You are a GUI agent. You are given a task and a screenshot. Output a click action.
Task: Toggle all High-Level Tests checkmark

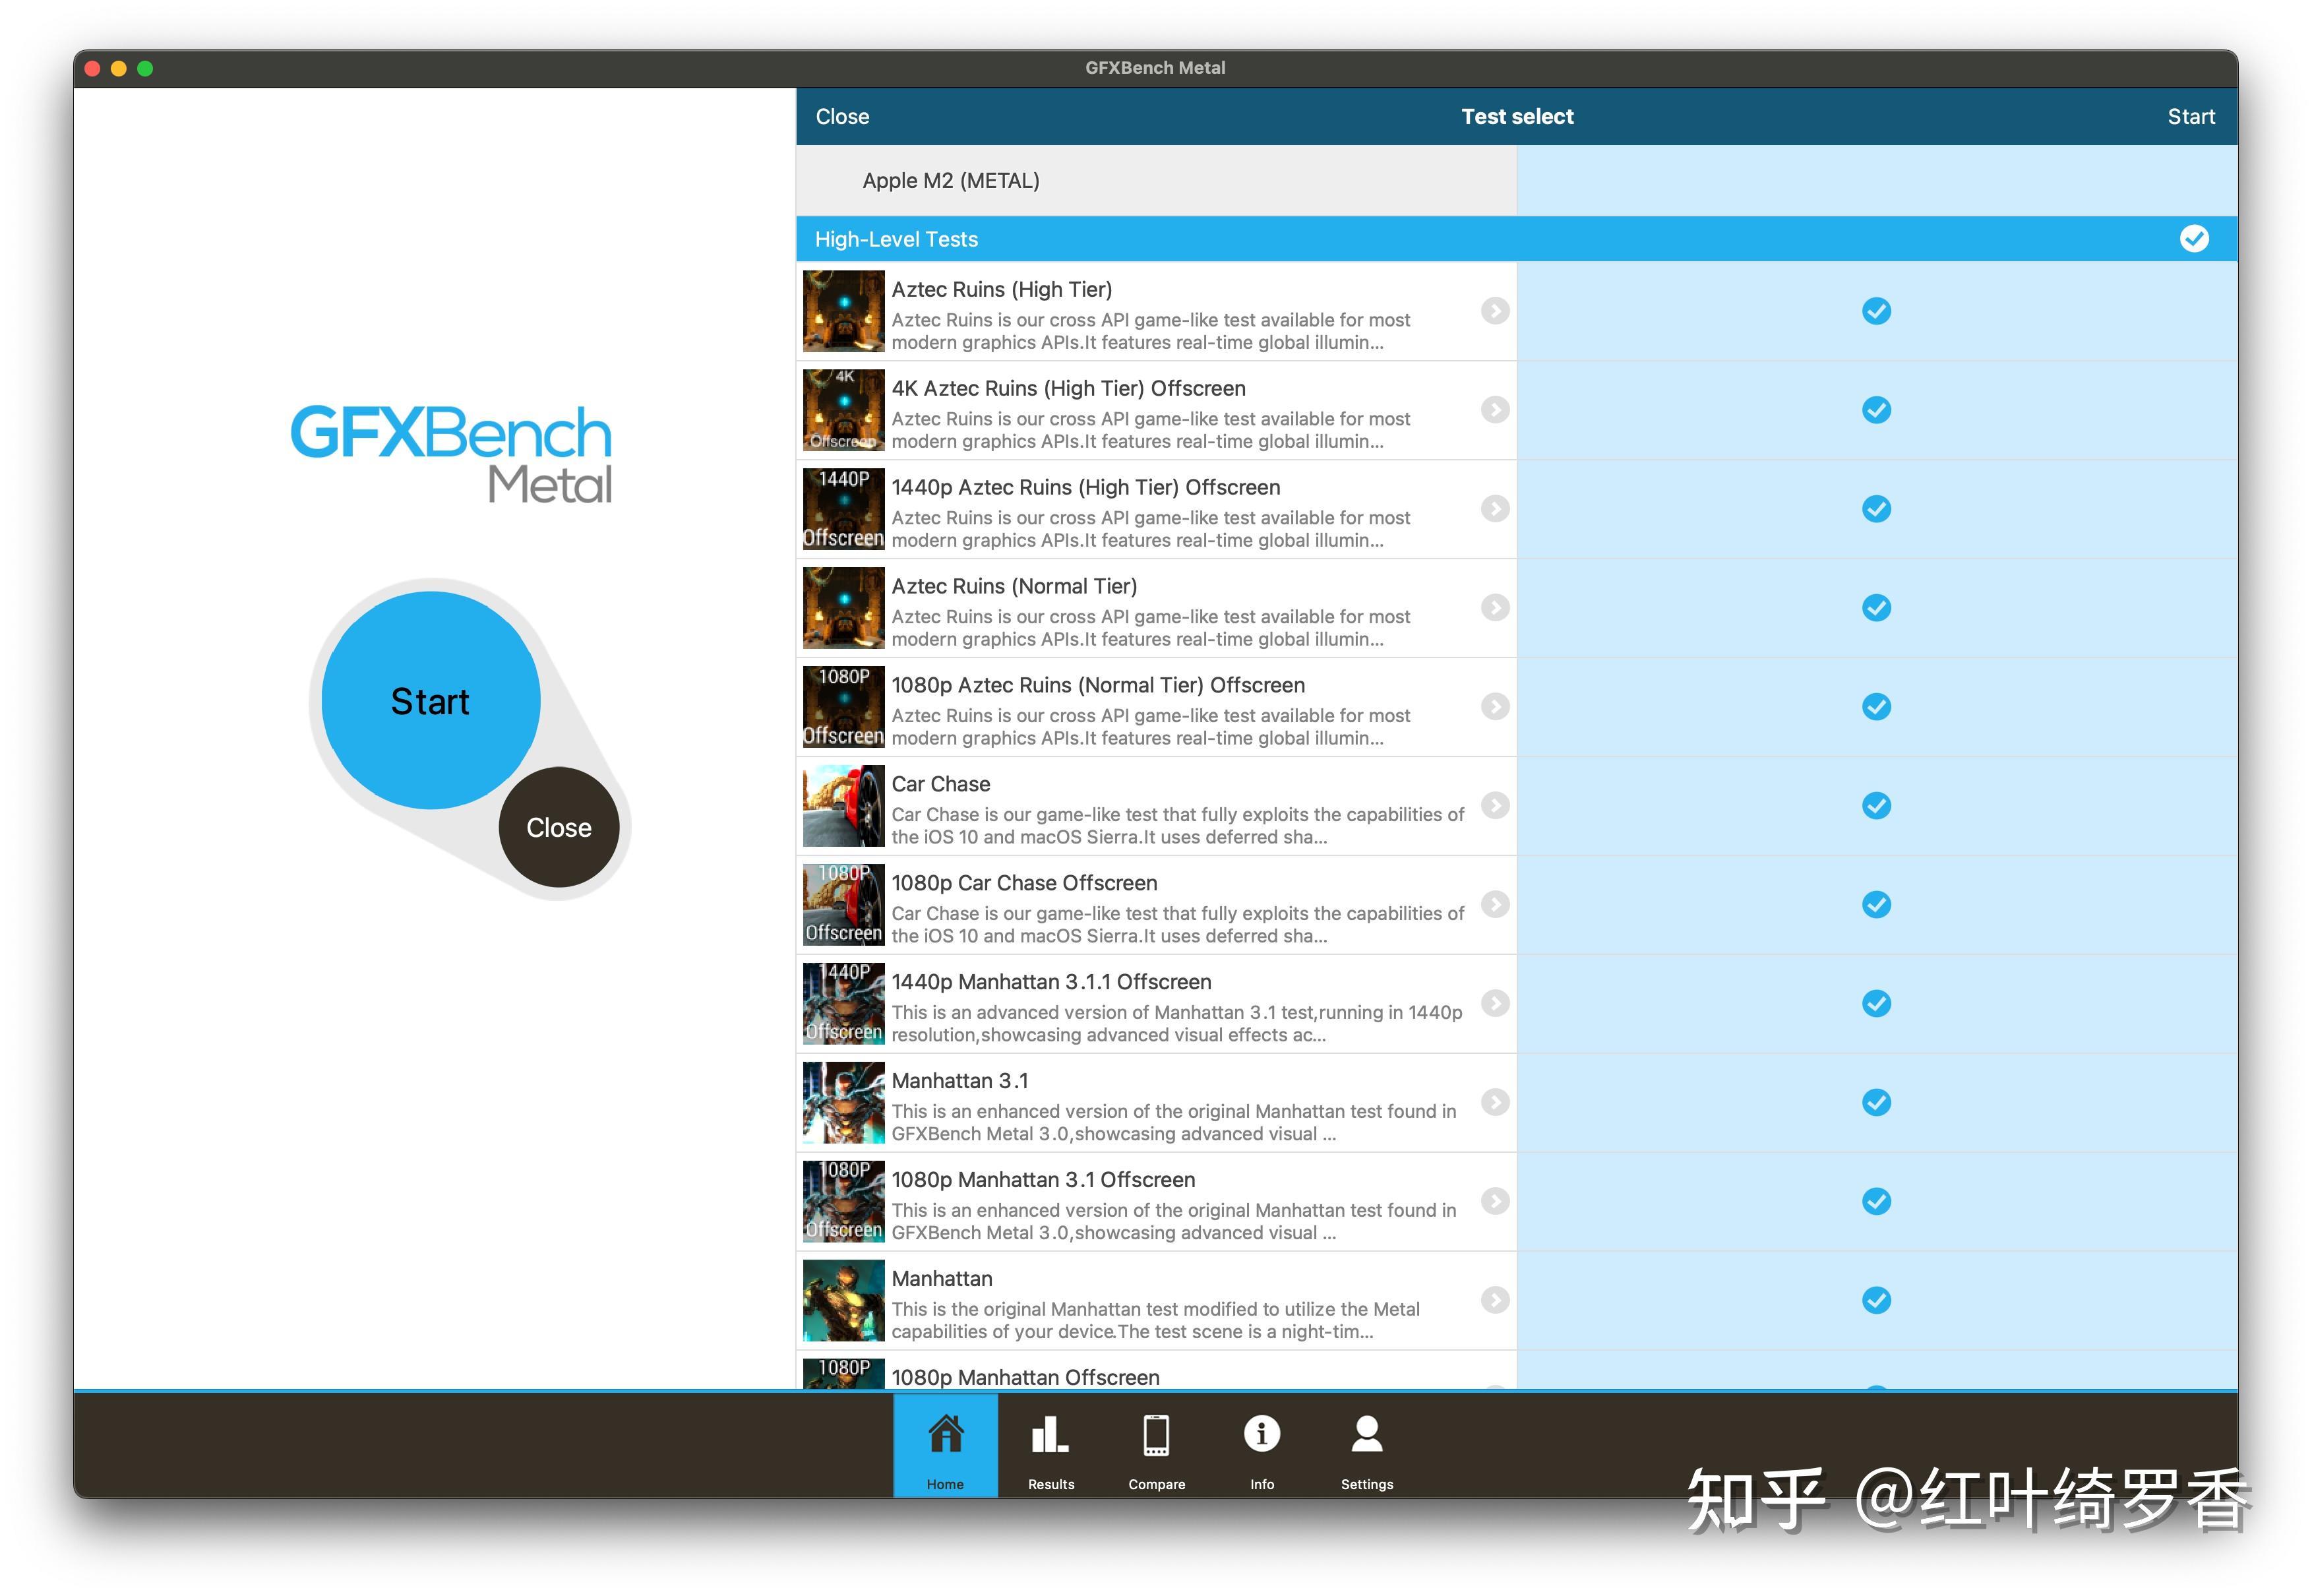click(x=2194, y=239)
